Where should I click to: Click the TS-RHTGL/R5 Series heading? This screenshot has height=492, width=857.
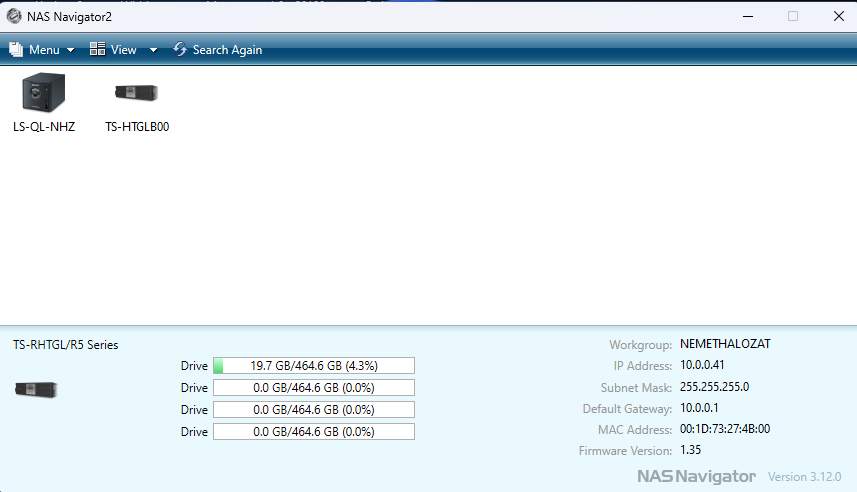click(x=66, y=345)
